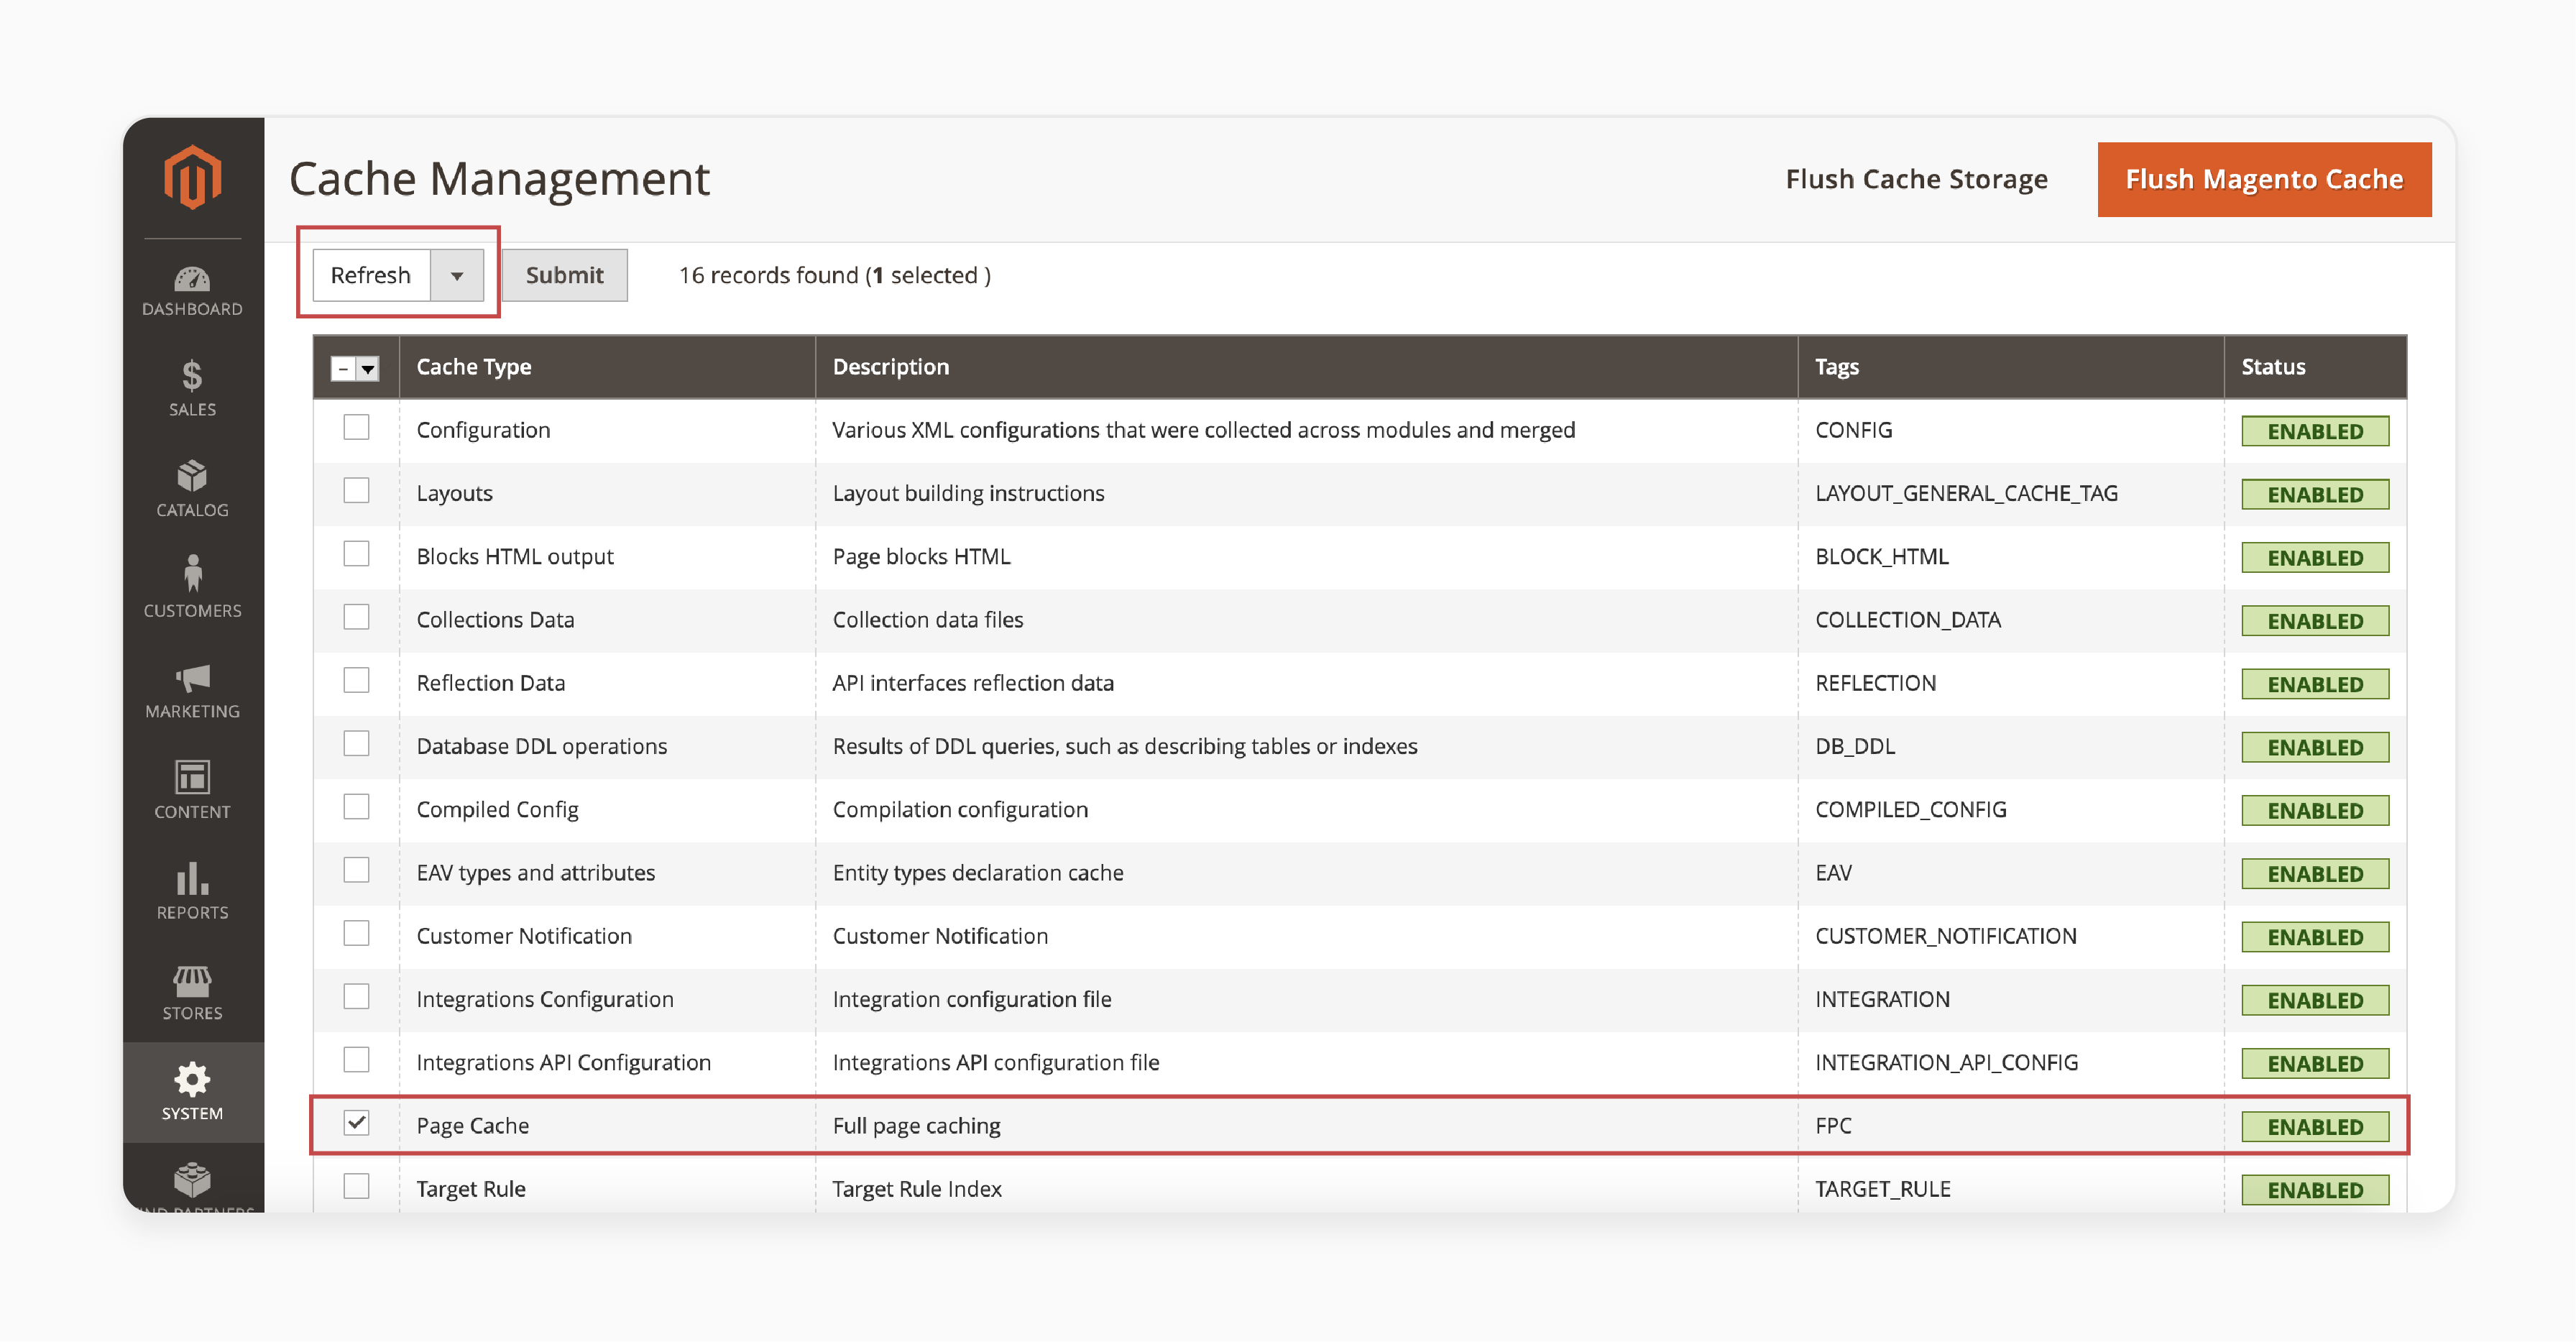The image size is (2576, 1342).
Task: Open the Reports bar chart icon
Action: point(192,879)
